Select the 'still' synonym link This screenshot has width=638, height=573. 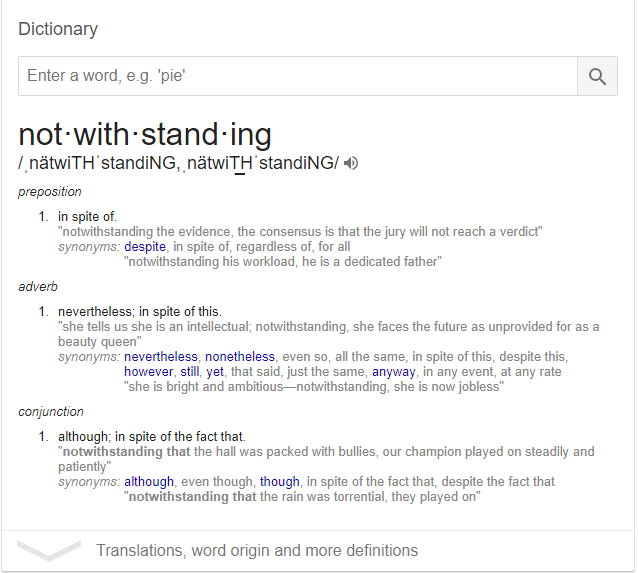click(190, 372)
